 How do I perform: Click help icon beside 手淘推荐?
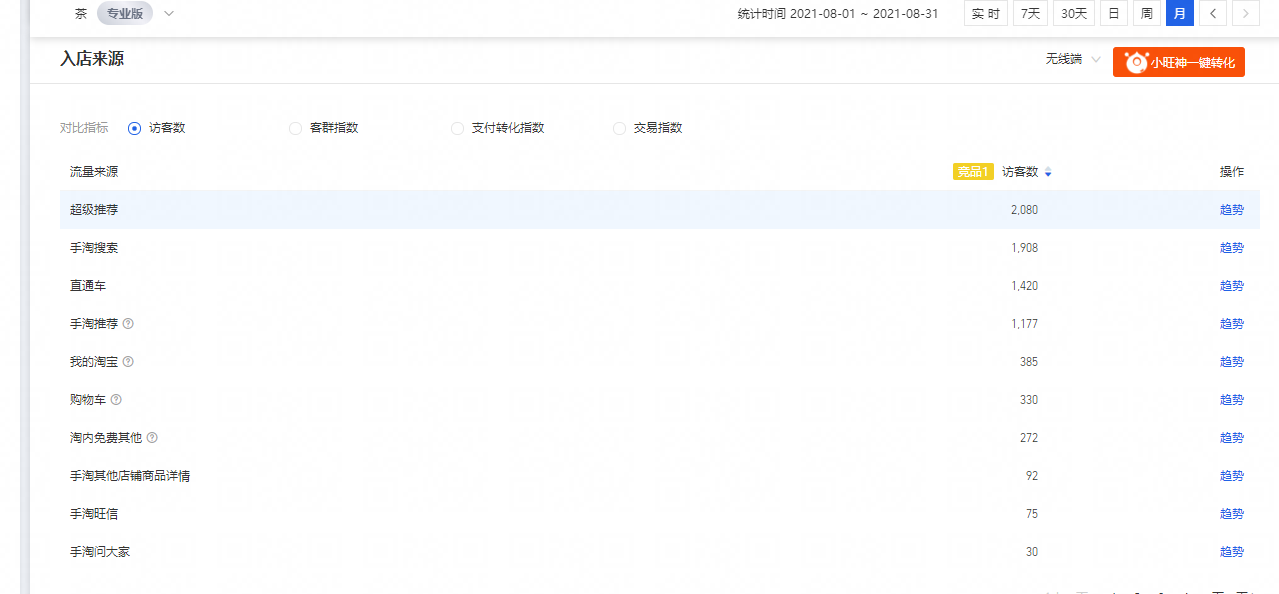128,324
